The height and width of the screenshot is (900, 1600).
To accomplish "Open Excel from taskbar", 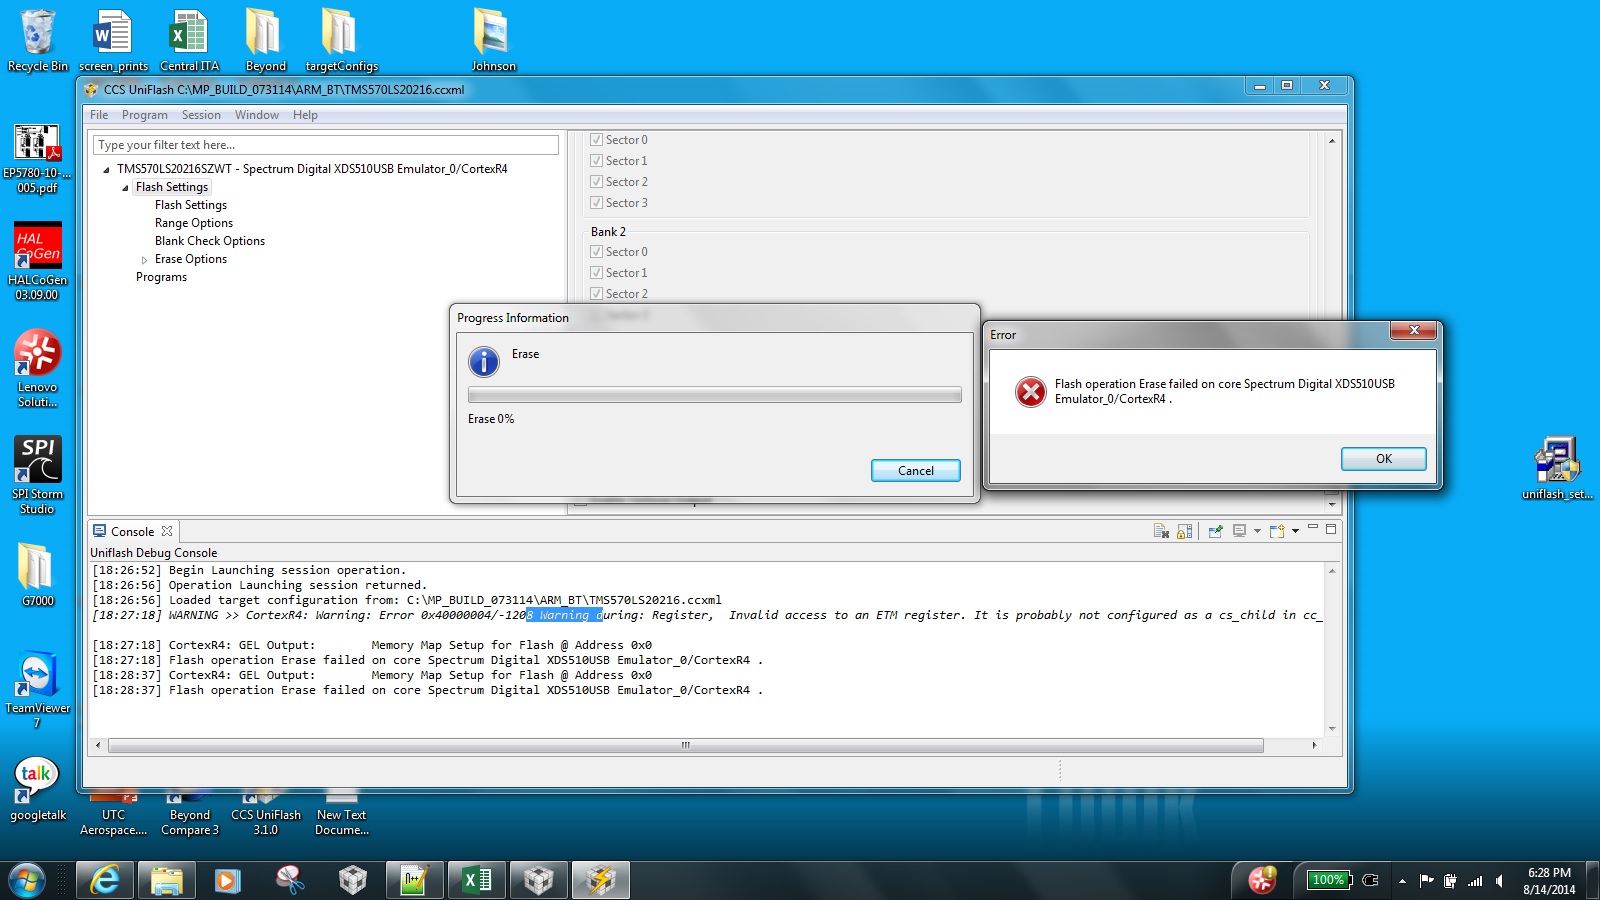I will coord(477,880).
